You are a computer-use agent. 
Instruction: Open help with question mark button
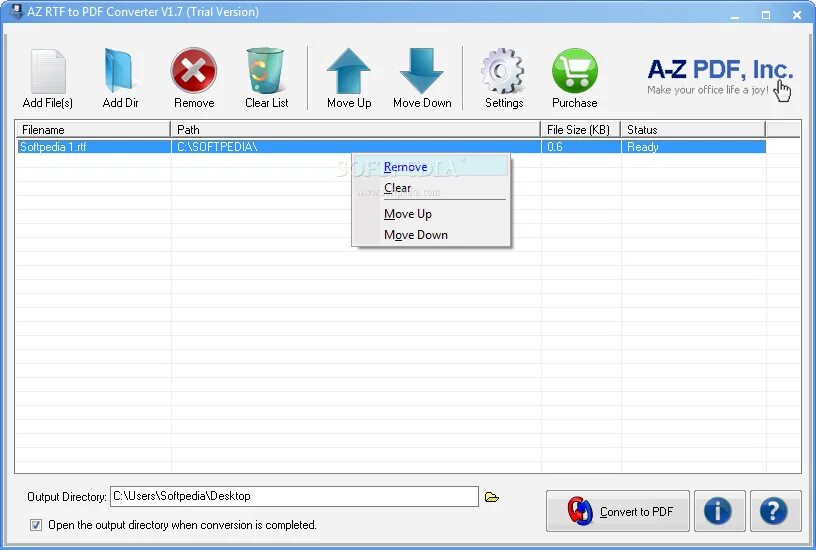point(775,511)
